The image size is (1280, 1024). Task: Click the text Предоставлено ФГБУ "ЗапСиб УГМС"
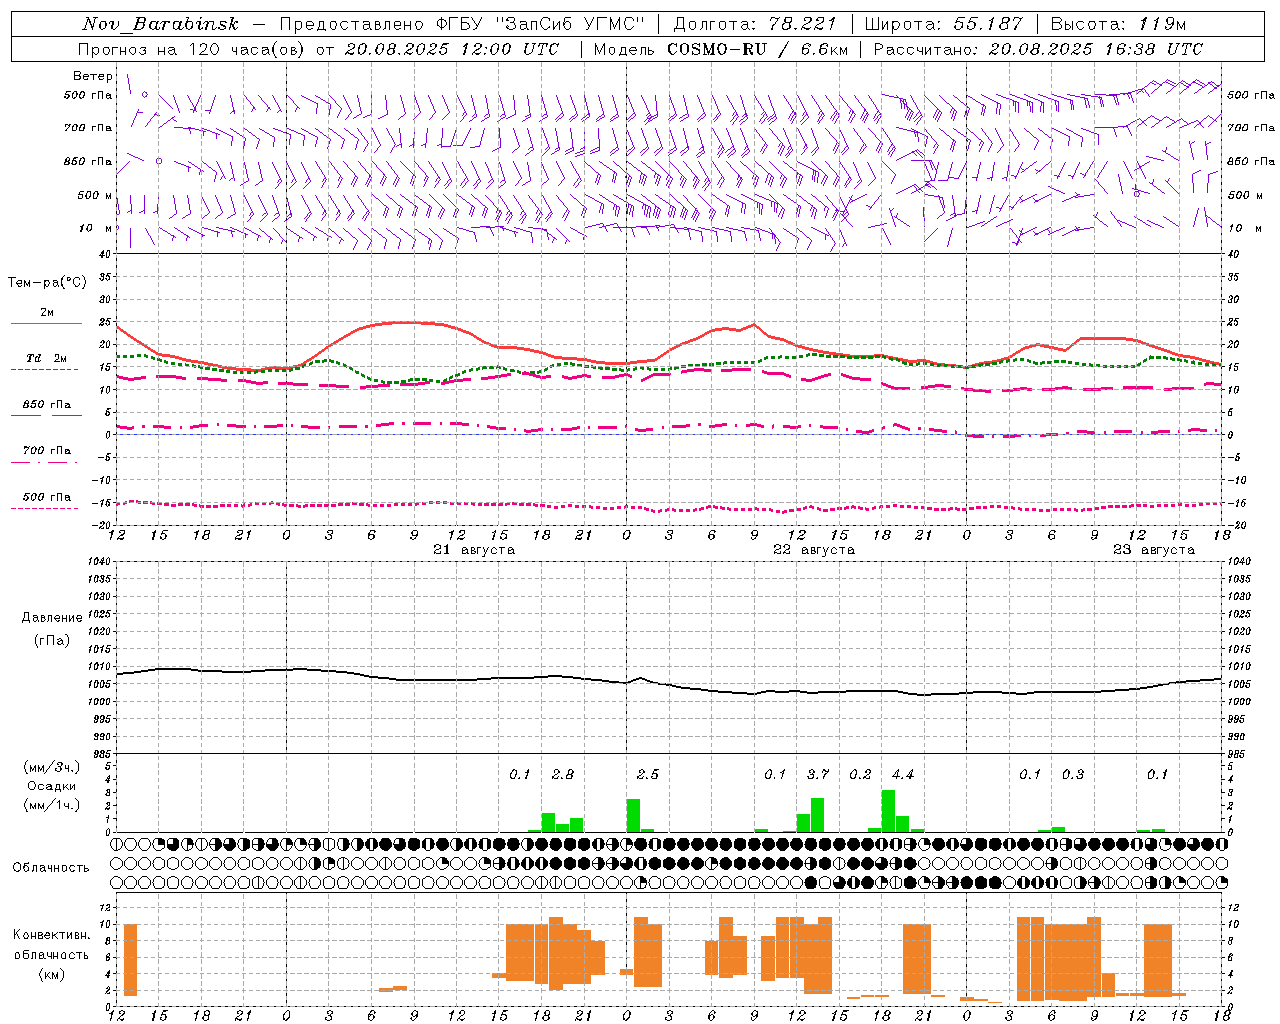pos(462,24)
